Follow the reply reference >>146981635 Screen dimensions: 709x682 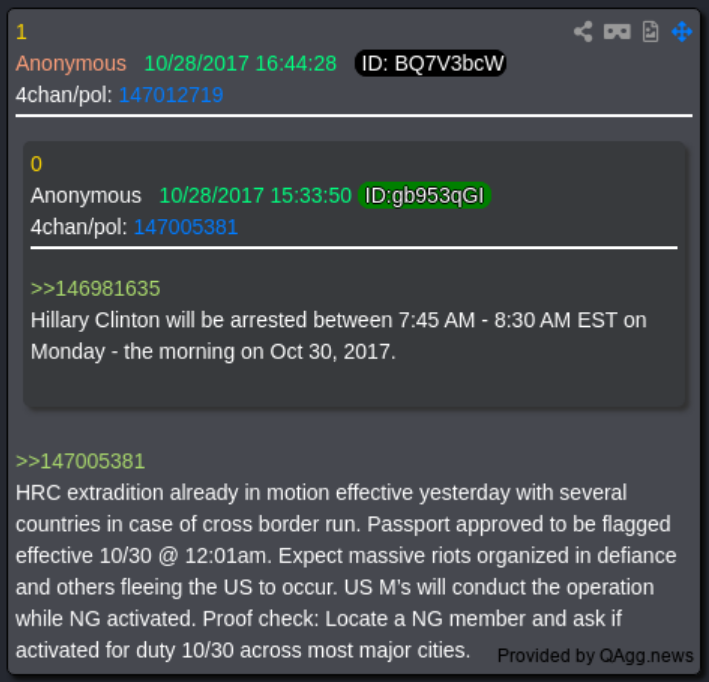click(95, 289)
